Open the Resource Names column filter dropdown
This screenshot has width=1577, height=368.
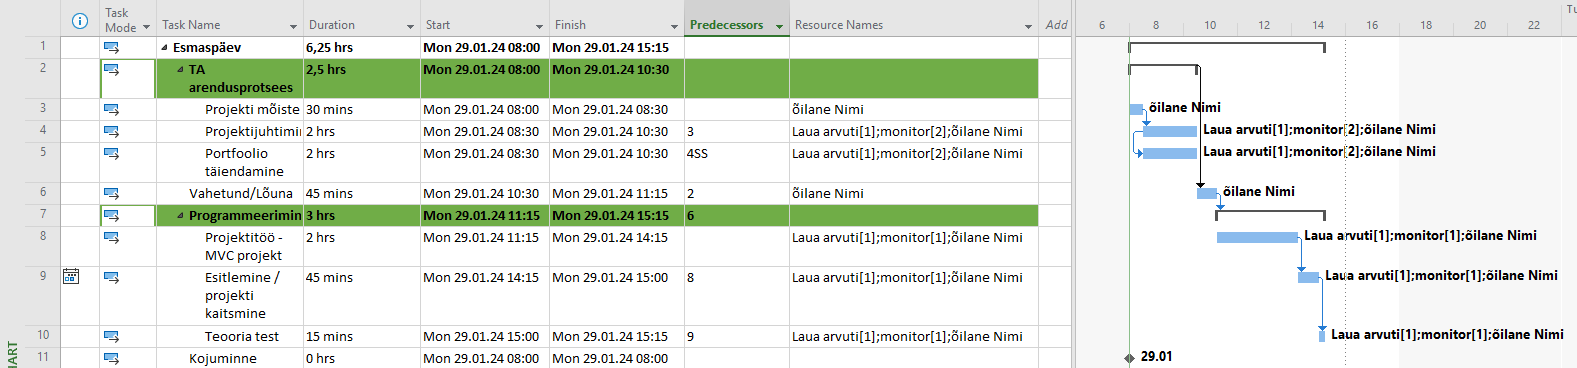click(x=1028, y=27)
